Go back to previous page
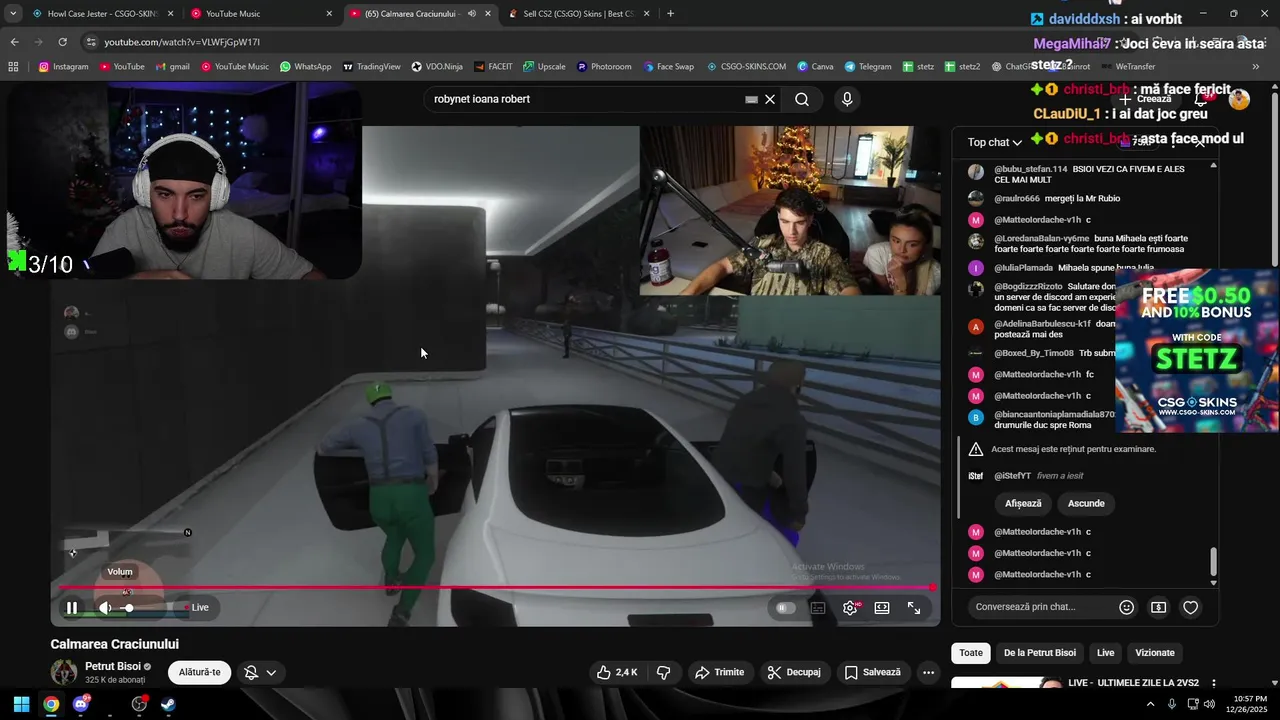The height and width of the screenshot is (720, 1280). tap(14, 42)
